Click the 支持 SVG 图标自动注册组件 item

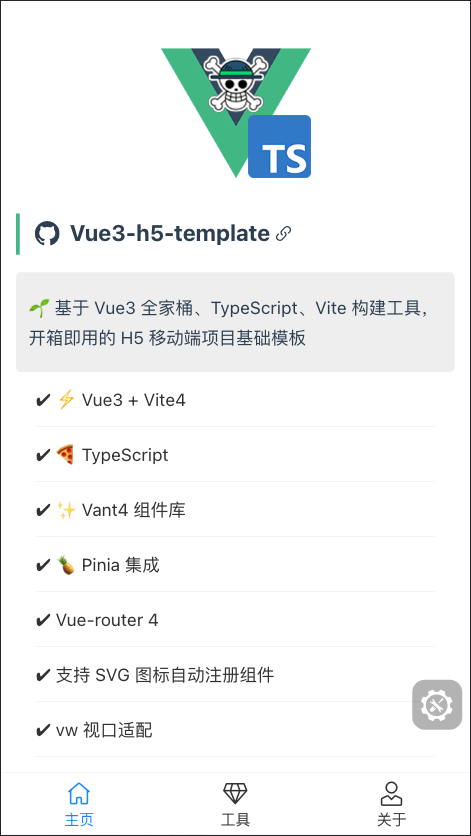point(235,675)
